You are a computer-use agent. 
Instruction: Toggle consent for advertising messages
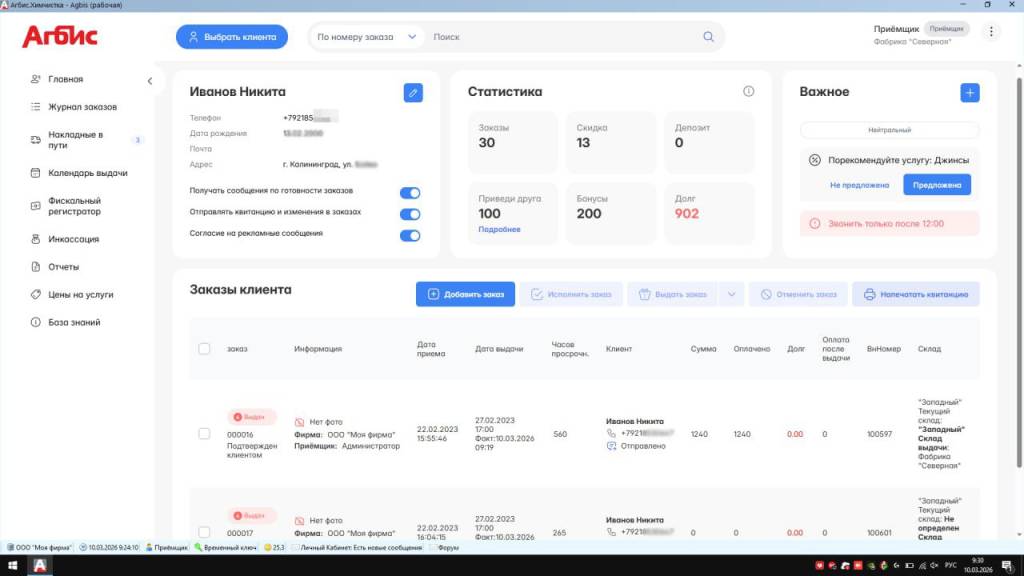point(410,236)
